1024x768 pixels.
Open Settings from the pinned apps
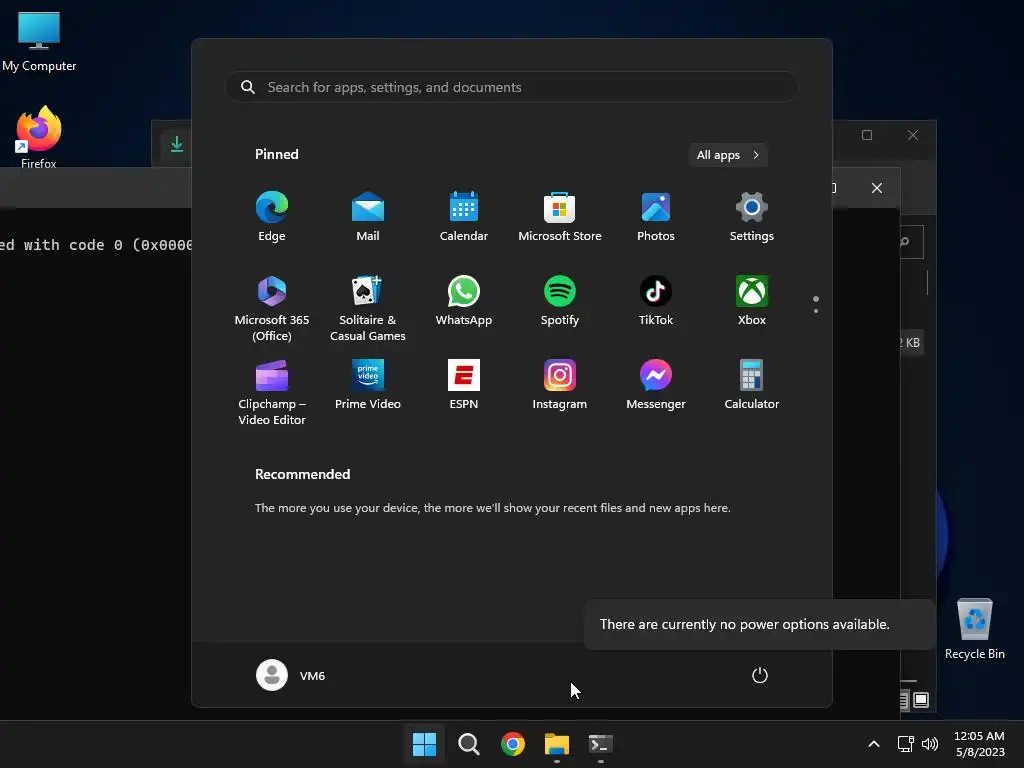tap(752, 217)
